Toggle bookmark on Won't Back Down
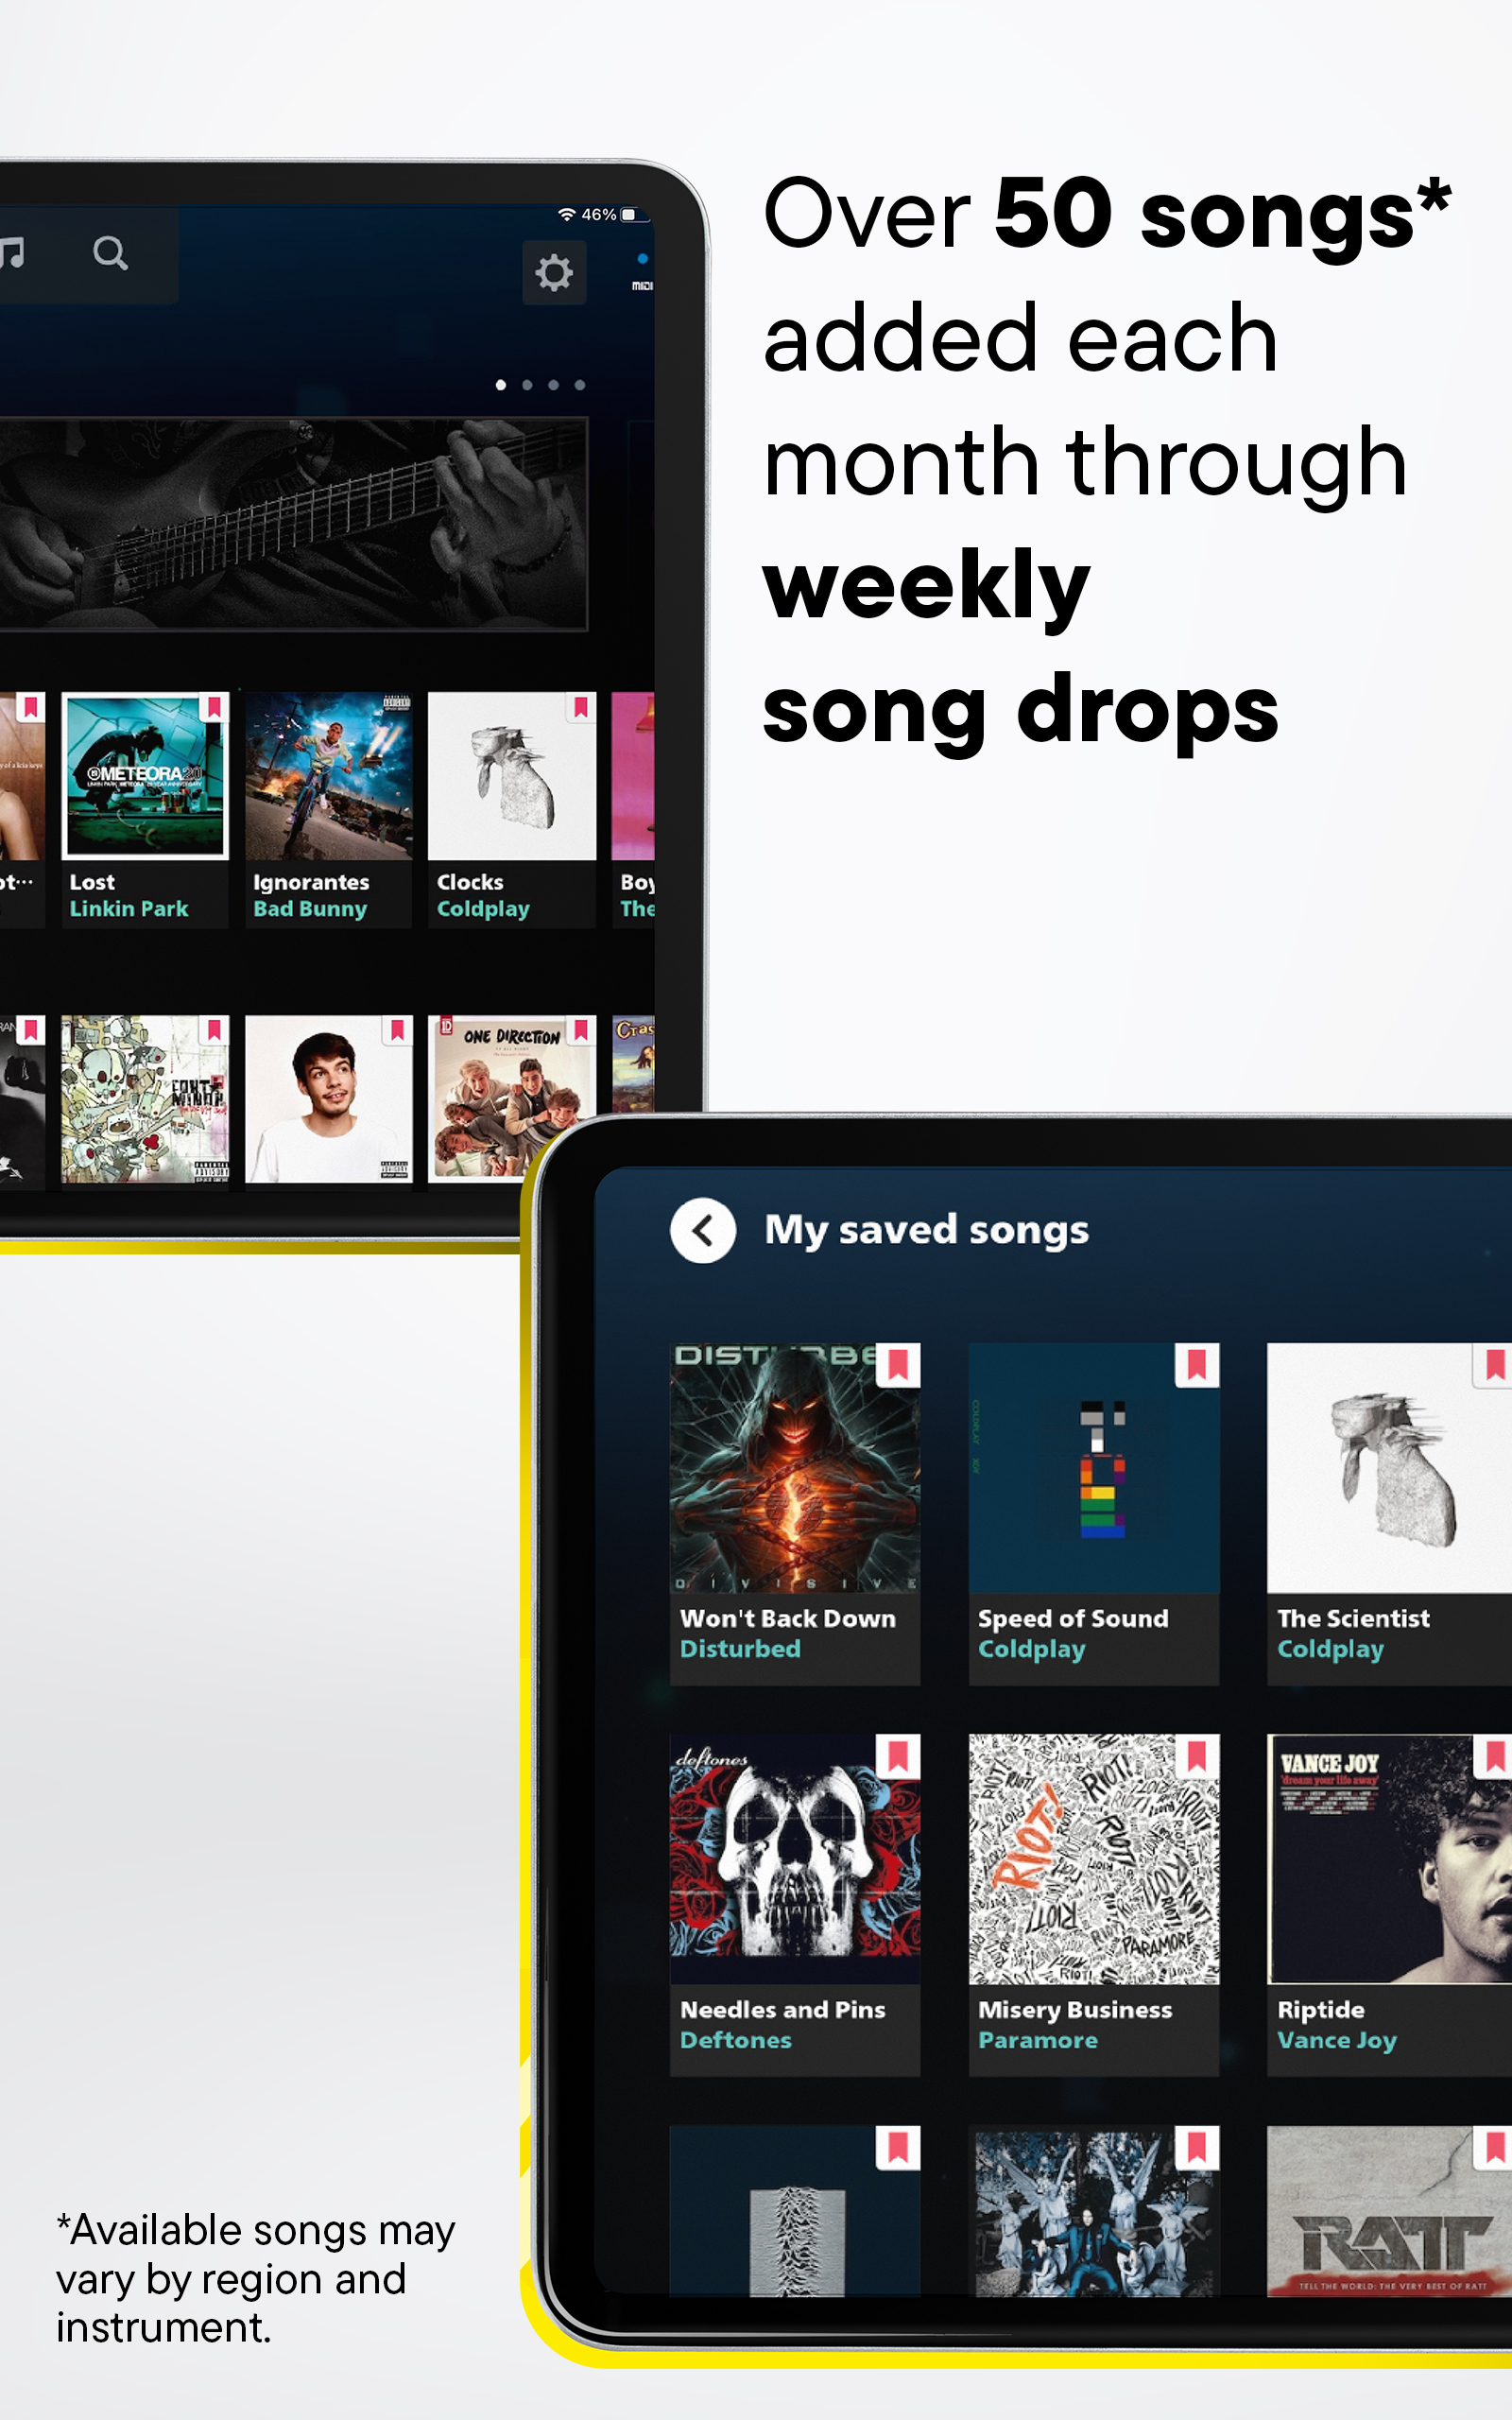The width and height of the screenshot is (1512, 2420). (897, 1364)
